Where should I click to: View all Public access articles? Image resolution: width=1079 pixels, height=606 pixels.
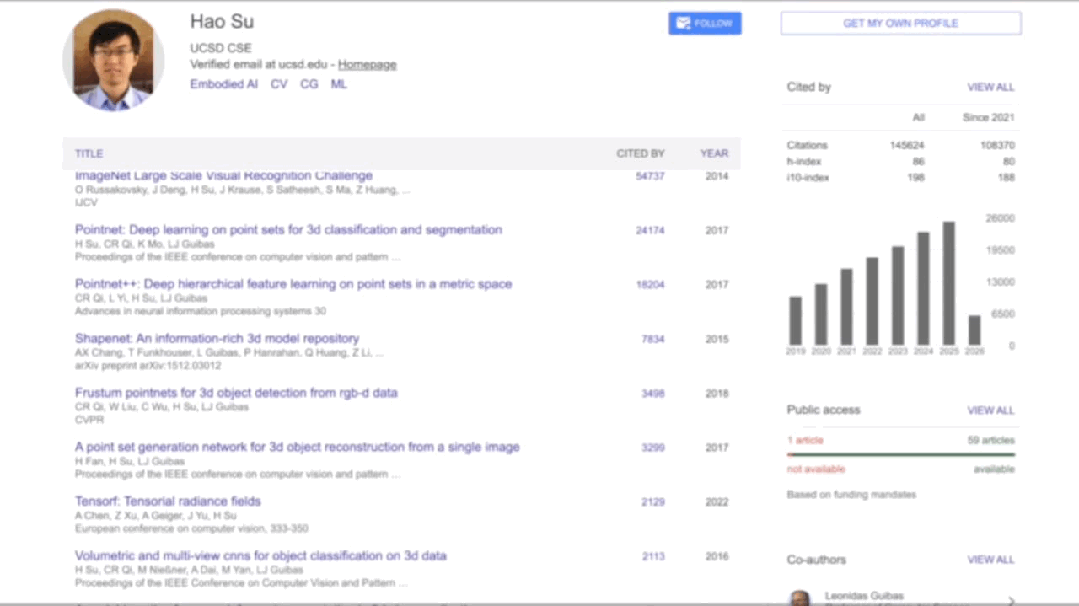pos(990,410)
